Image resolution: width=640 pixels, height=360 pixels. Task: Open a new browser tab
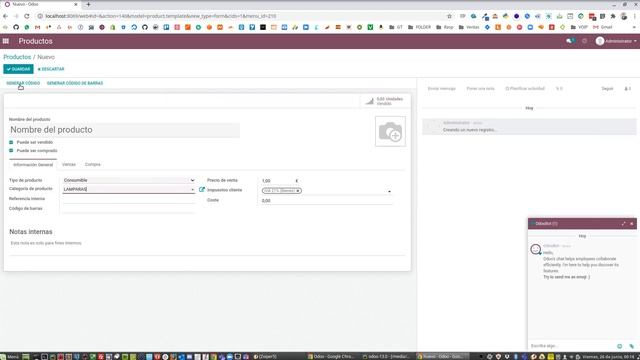click(x=88, y=4)
